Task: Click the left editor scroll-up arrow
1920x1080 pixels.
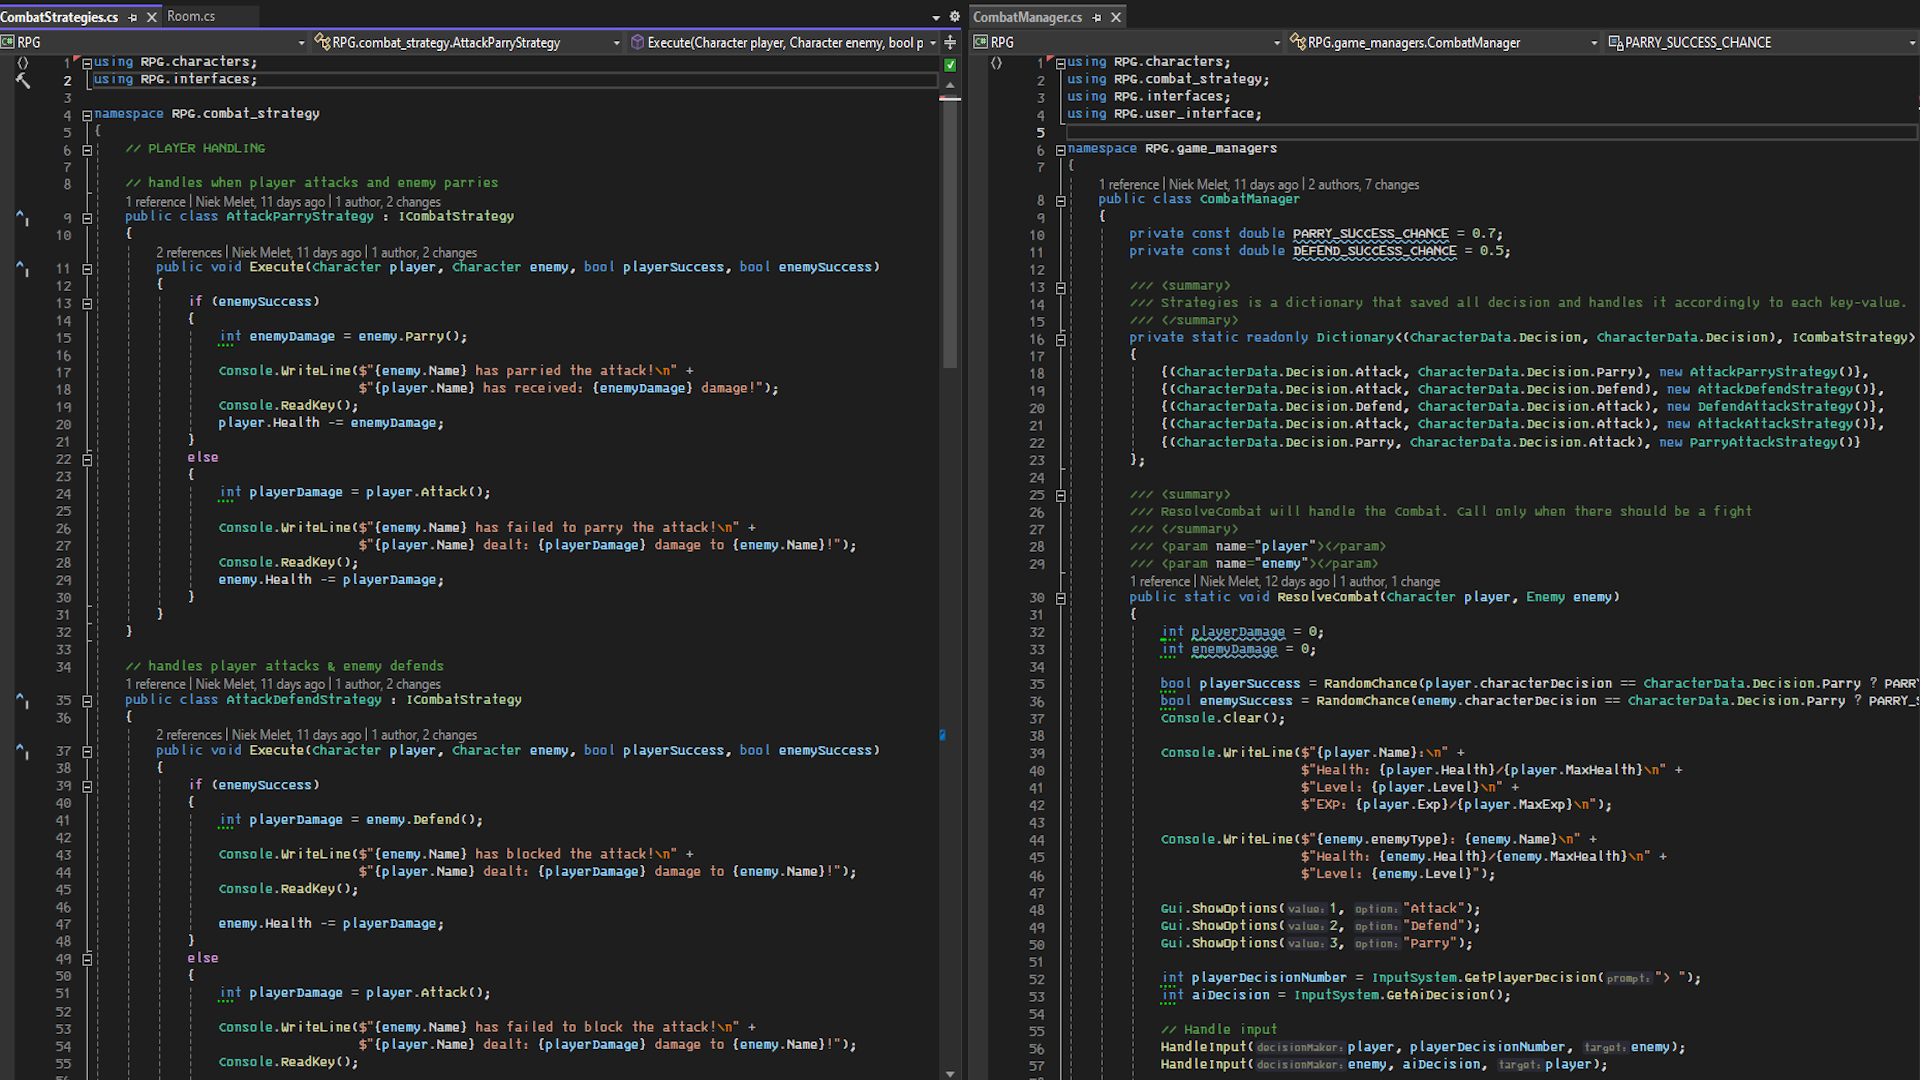Action: [x=950, y=85]
